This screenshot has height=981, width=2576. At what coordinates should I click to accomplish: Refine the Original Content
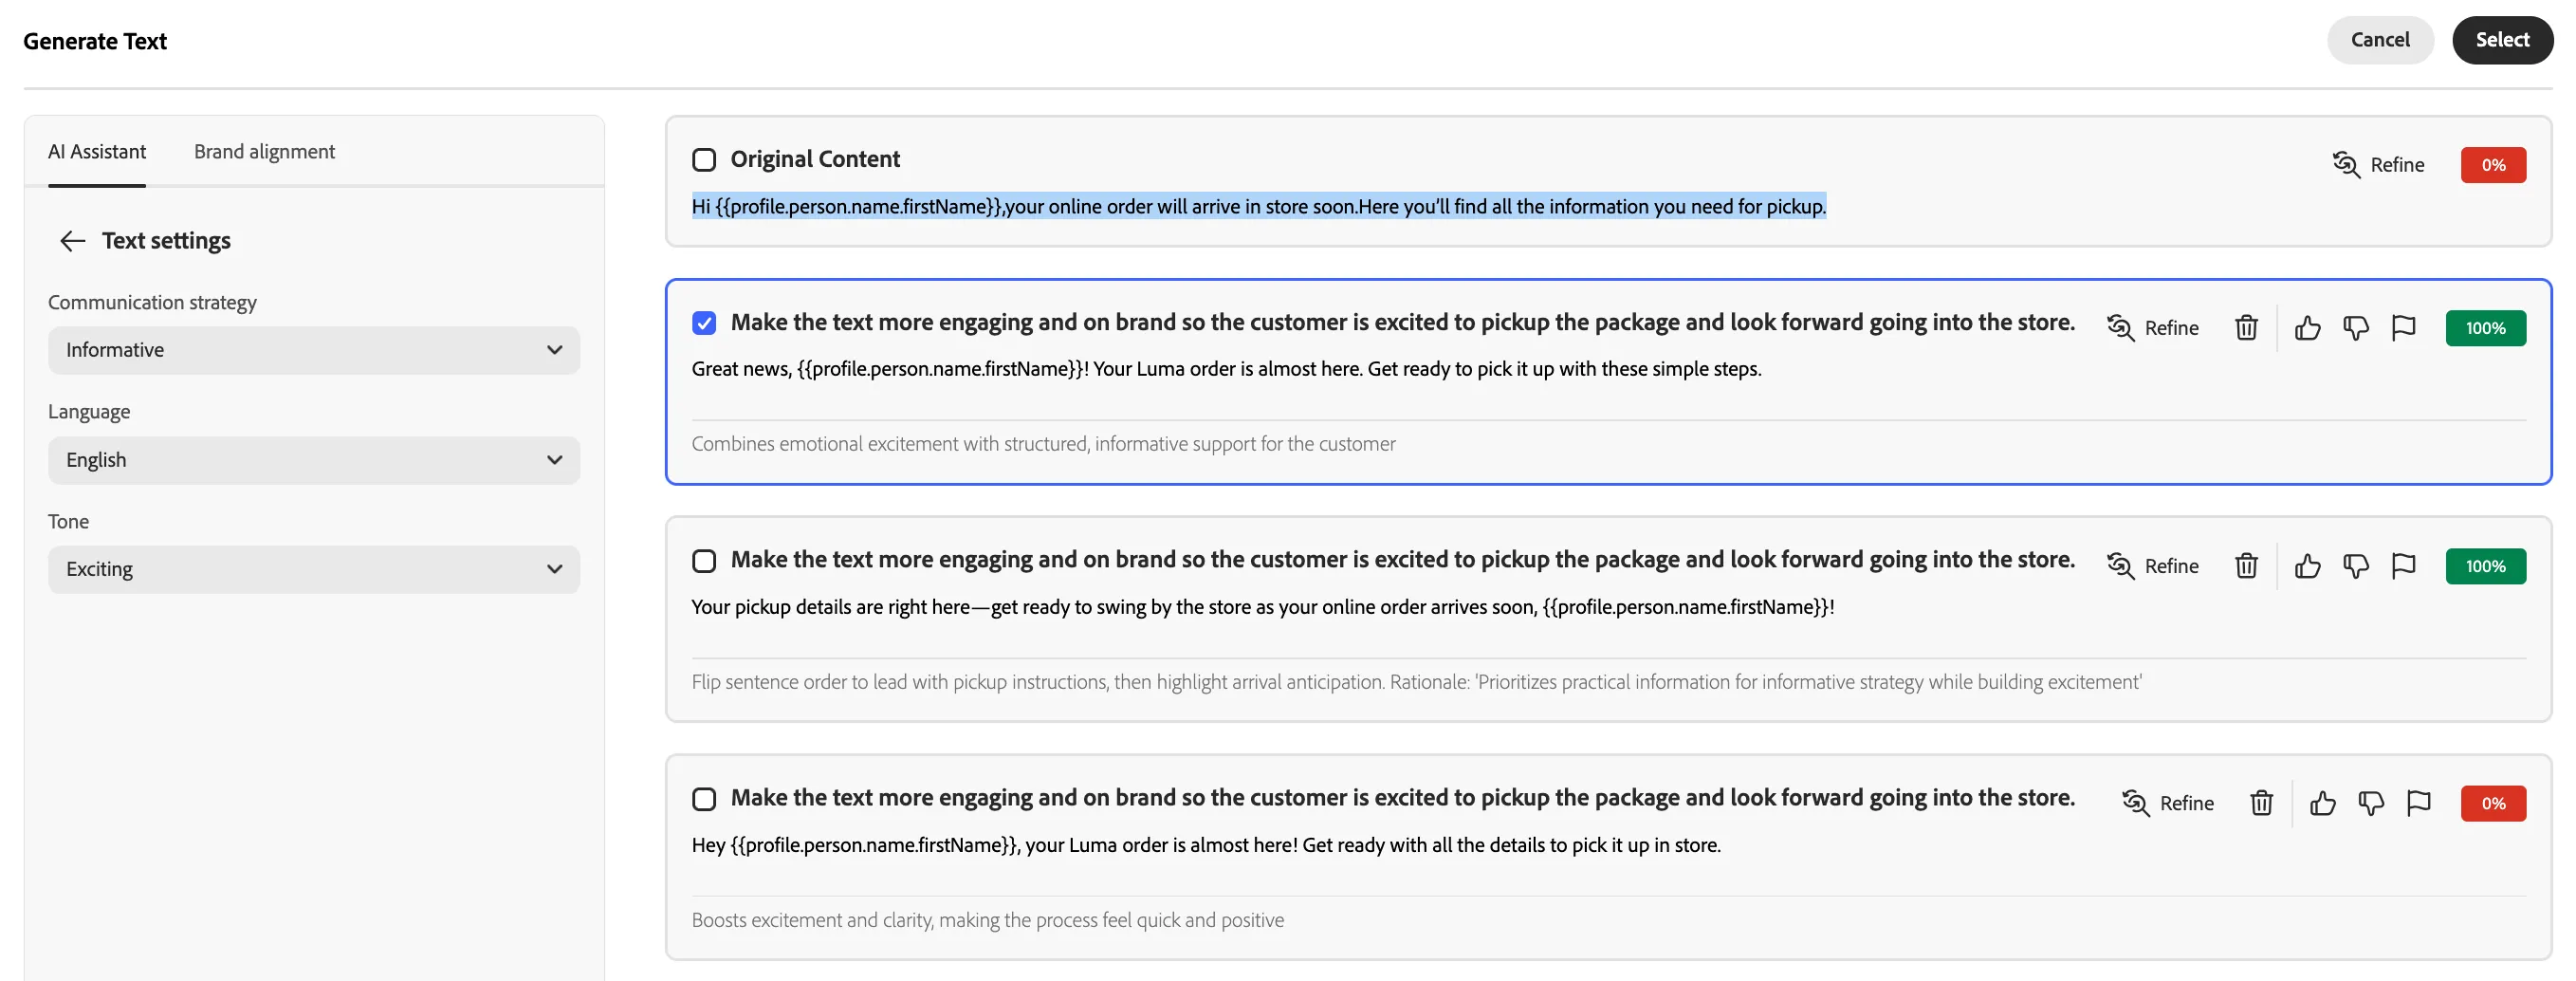(x=2378, y=165)
